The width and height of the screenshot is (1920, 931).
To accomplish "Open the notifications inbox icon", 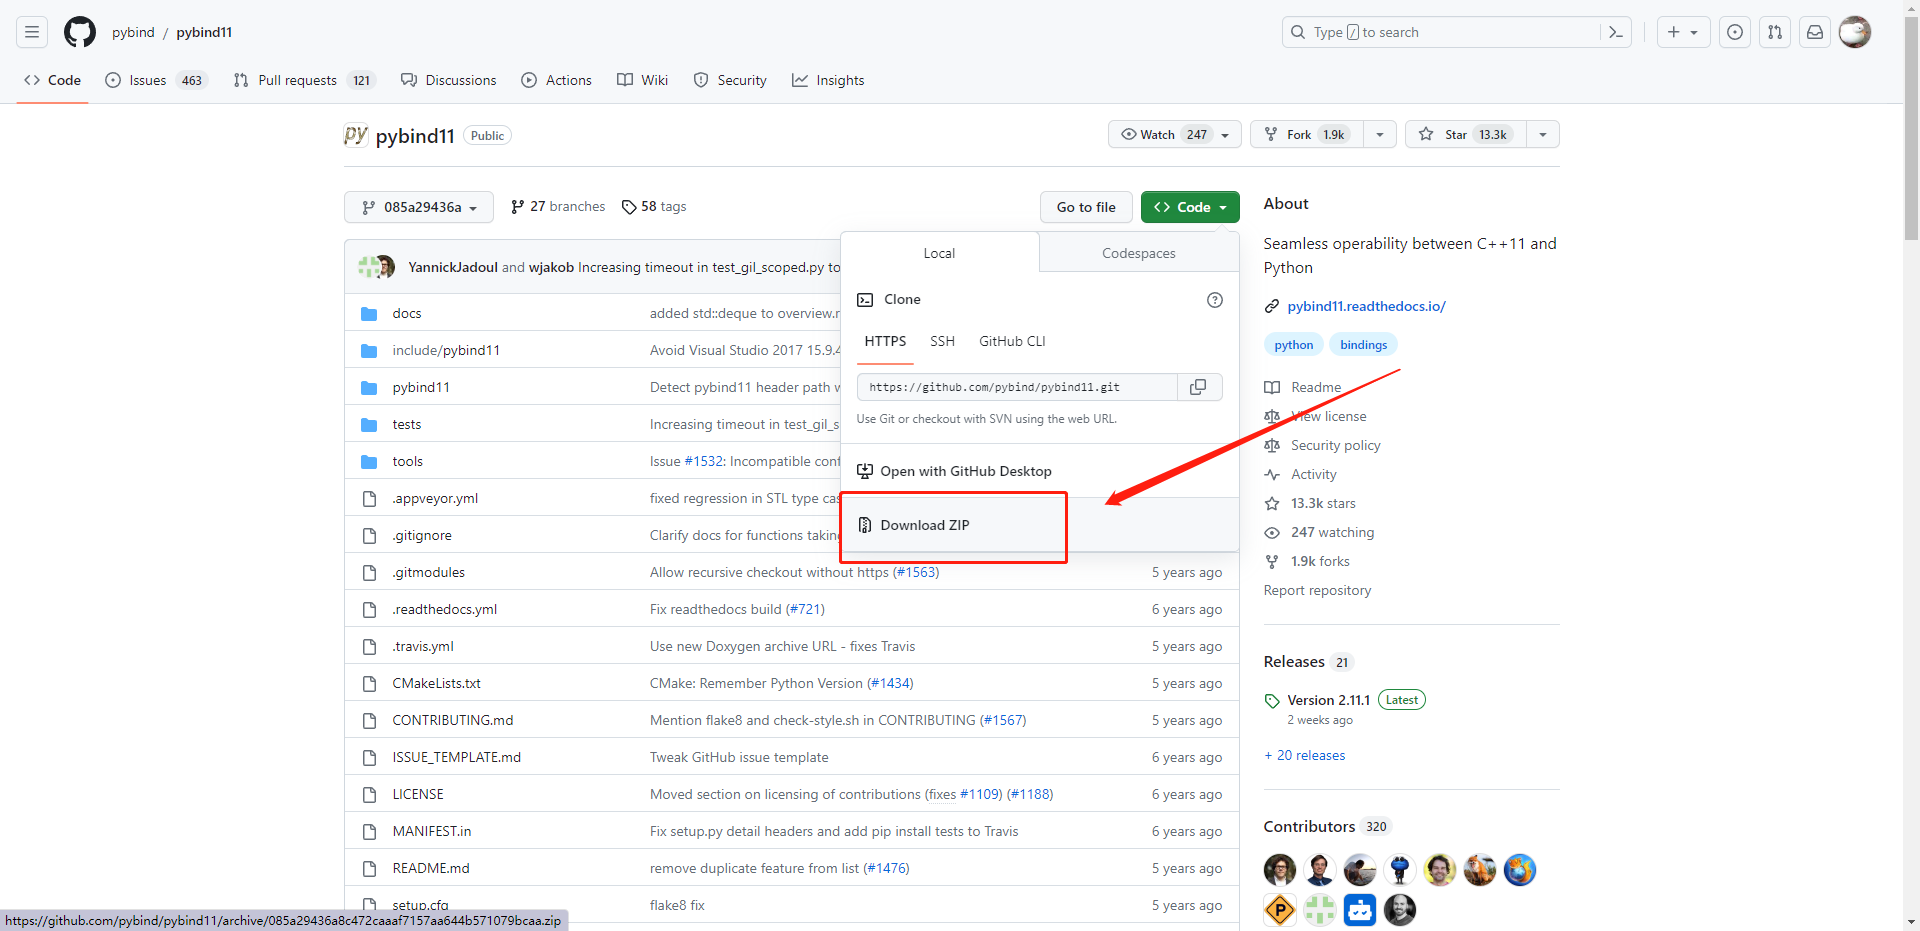I will click(x=1815, y=32).
